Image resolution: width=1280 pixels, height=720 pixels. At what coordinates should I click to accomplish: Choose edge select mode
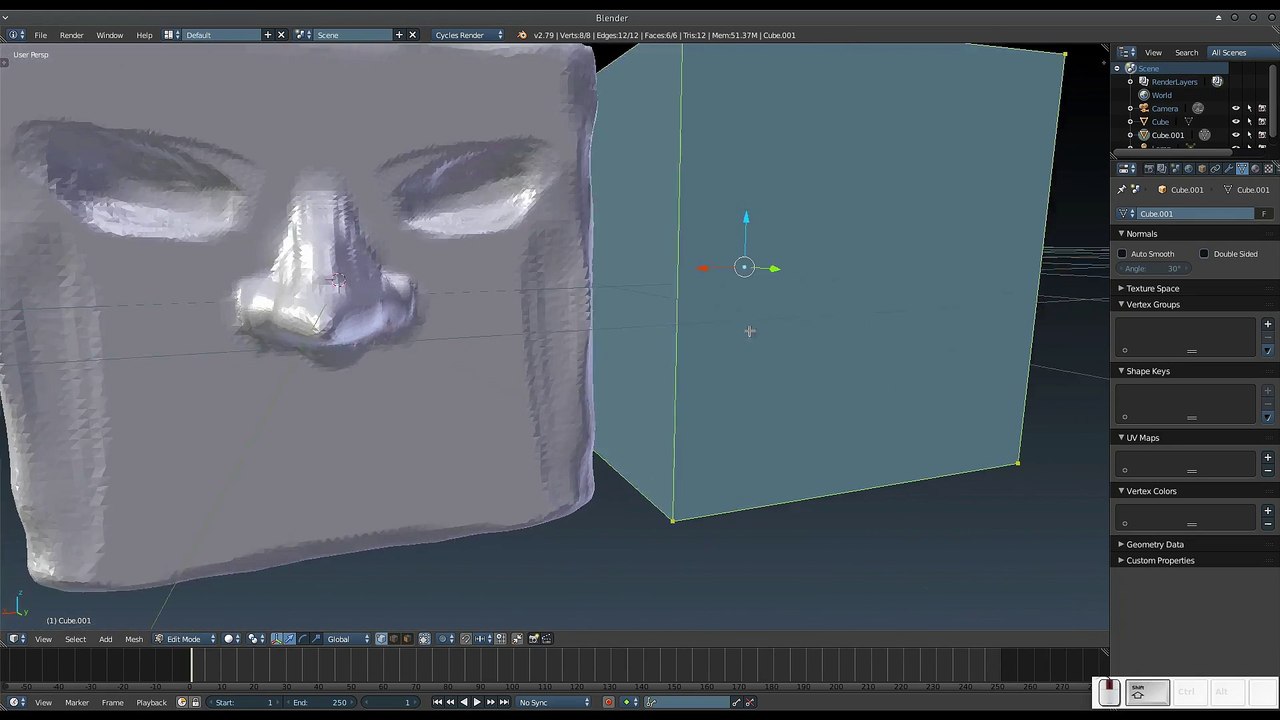[x=394, y=639]
